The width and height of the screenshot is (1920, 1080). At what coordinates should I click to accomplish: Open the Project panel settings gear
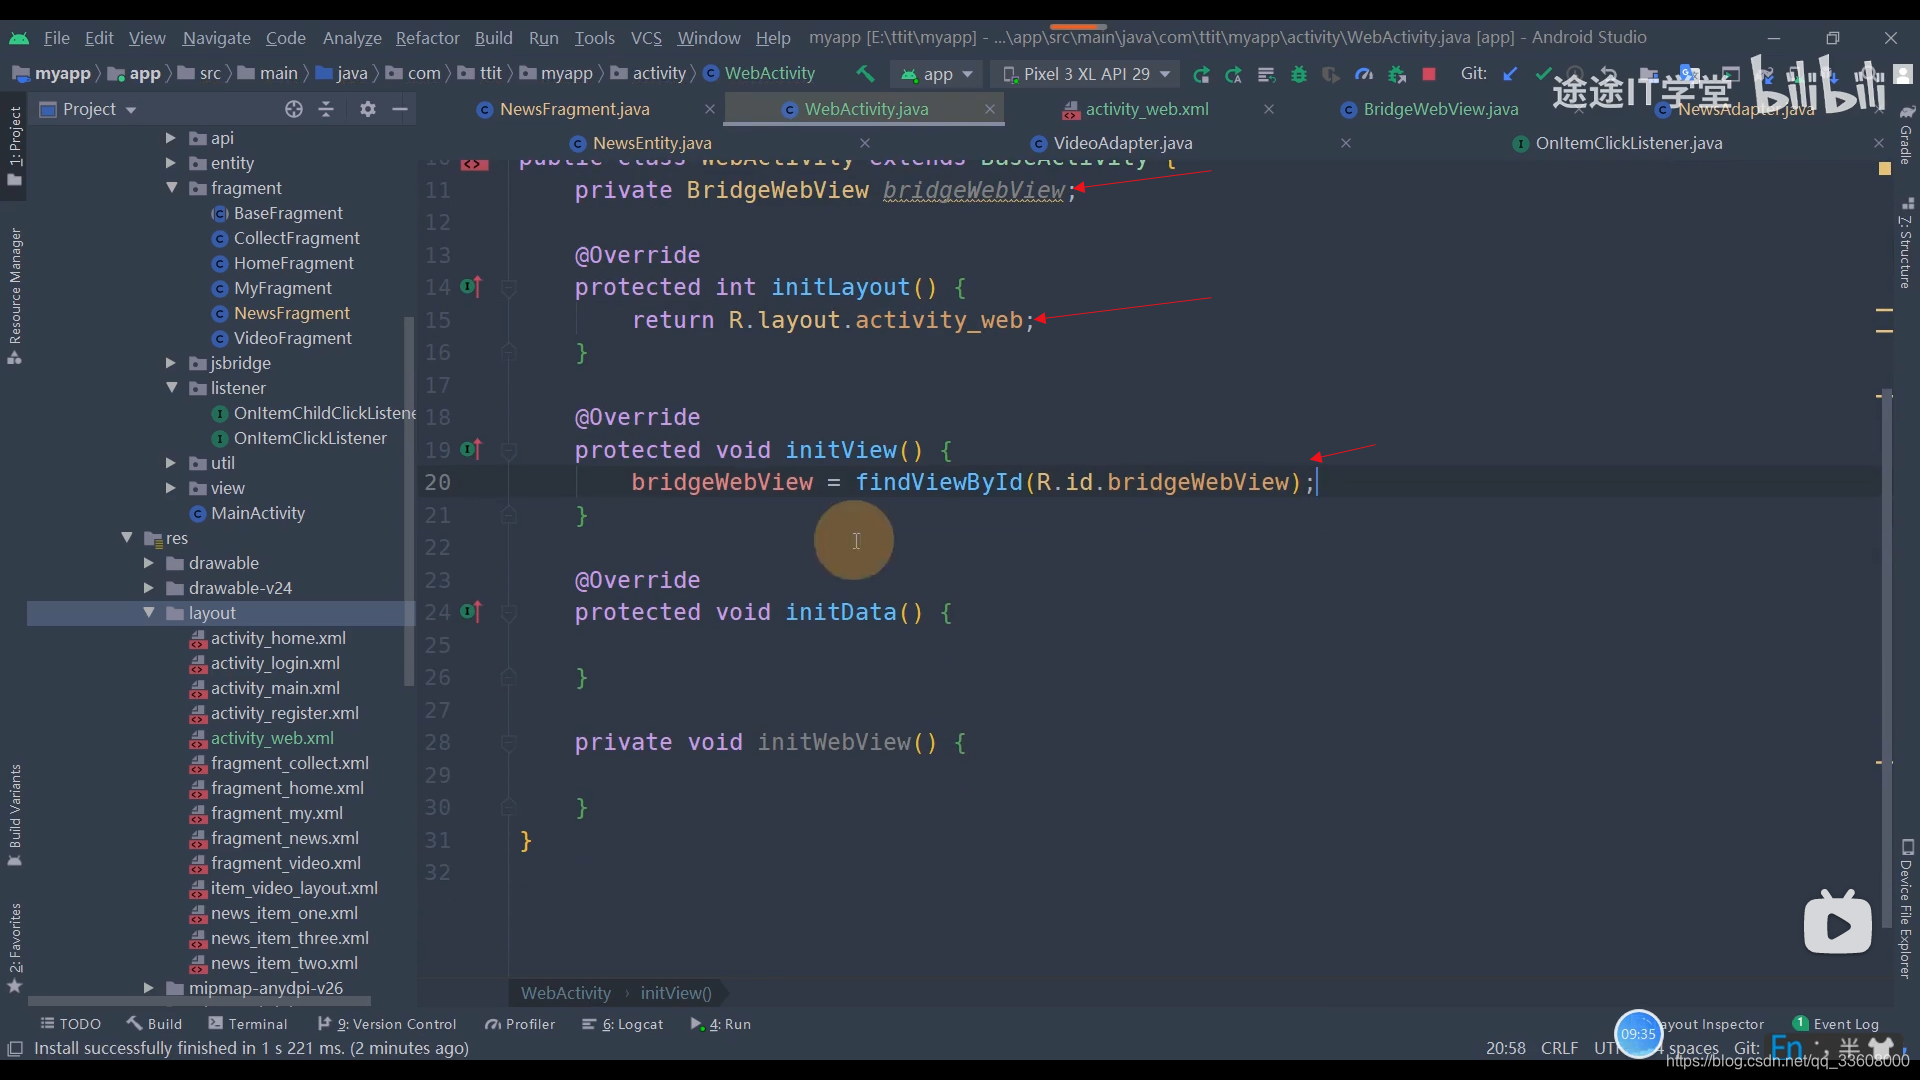point(368,109)
